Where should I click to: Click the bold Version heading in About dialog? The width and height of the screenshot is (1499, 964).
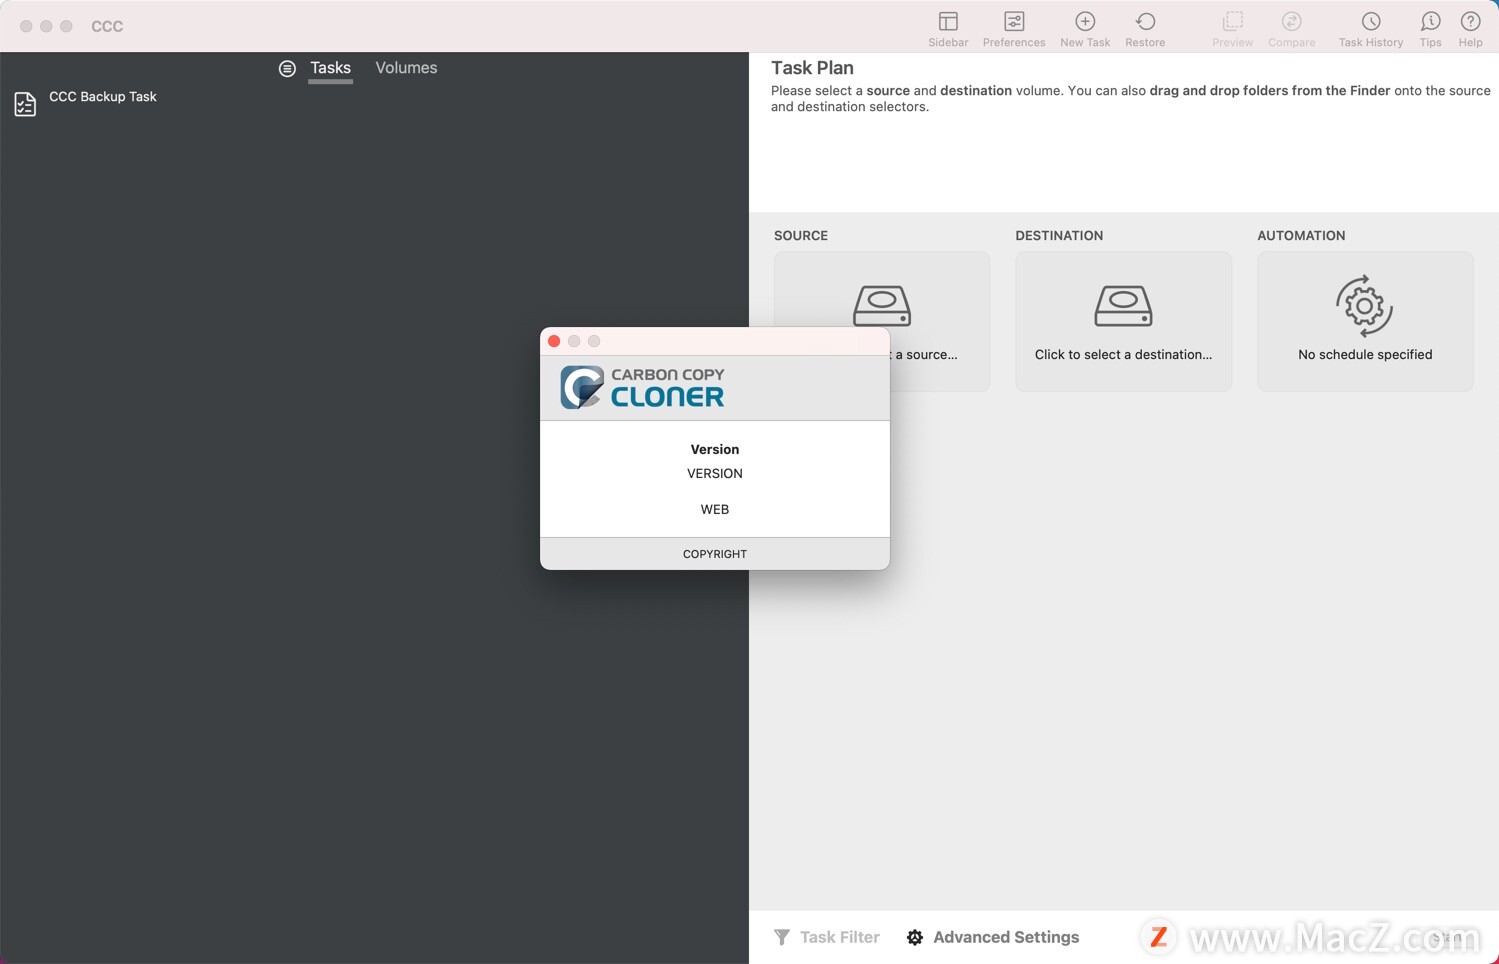pyautogui.click(x=715, y=450)
